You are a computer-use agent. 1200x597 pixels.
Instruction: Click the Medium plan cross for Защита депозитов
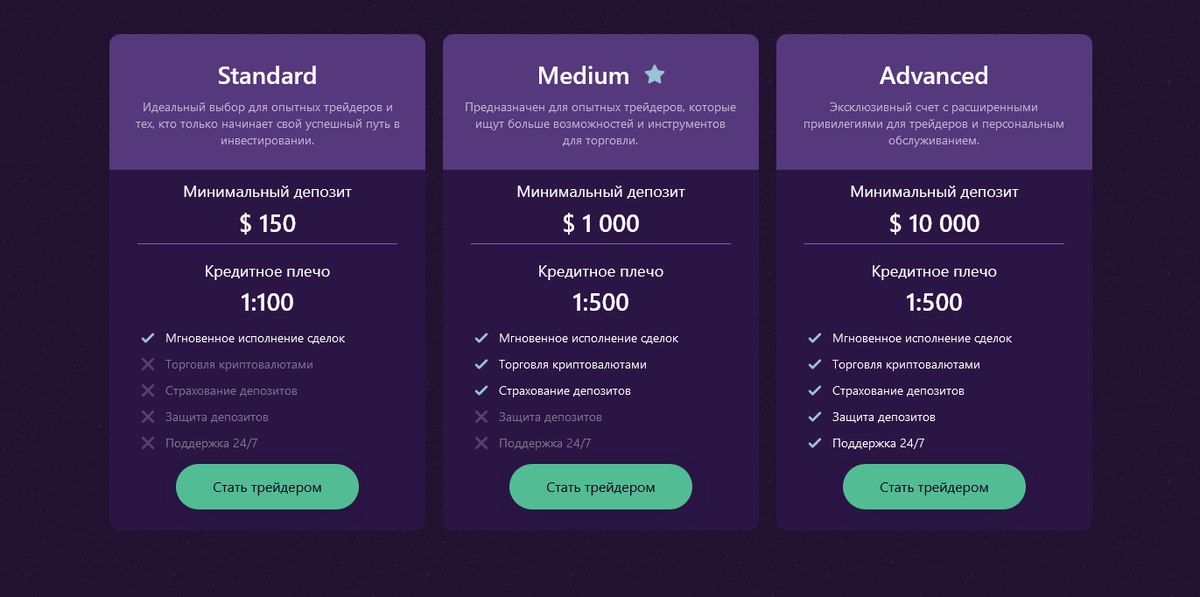[x=481, y=416]
